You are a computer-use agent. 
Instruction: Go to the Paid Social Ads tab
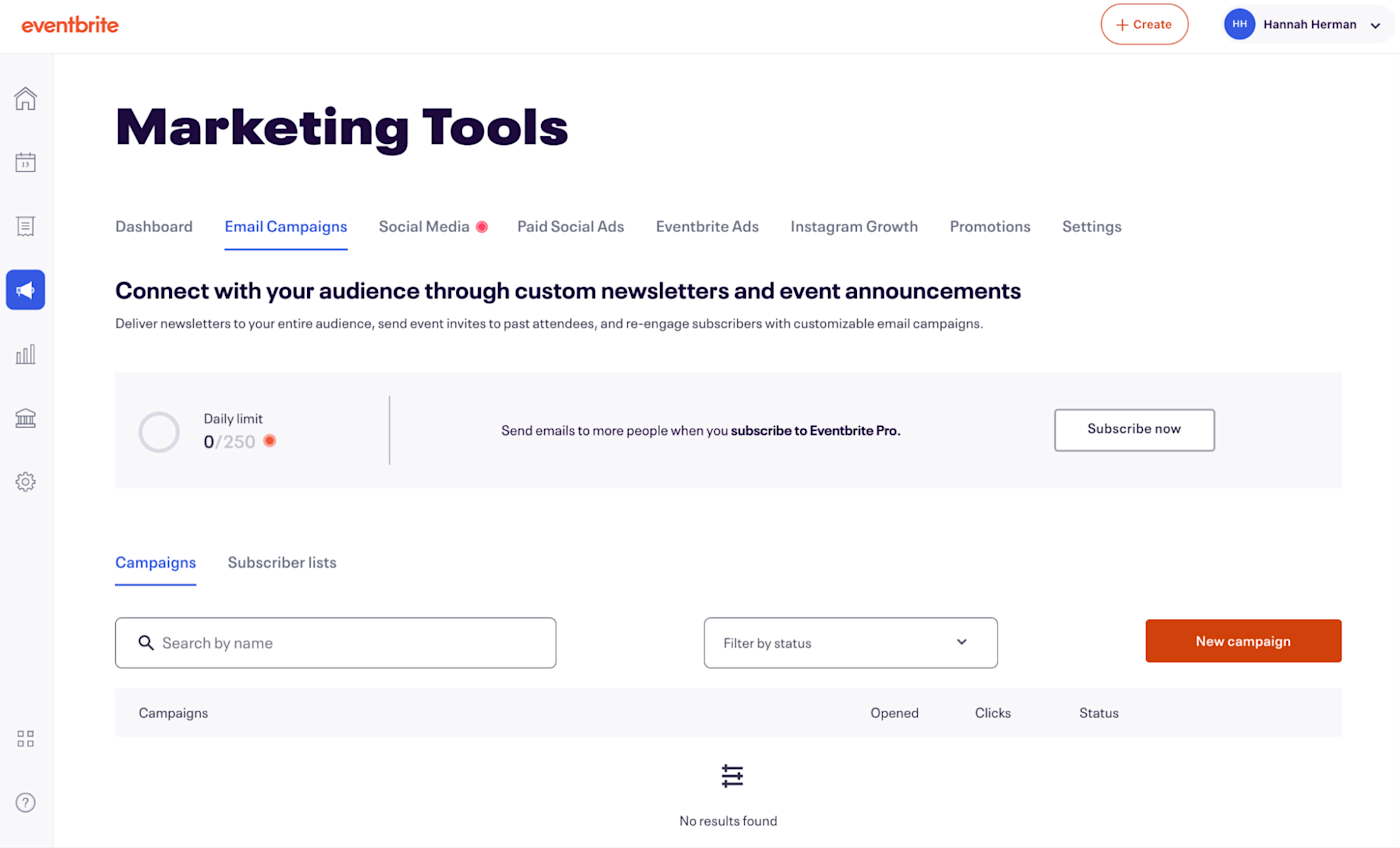pyautogui.click(x=571, y=227)
